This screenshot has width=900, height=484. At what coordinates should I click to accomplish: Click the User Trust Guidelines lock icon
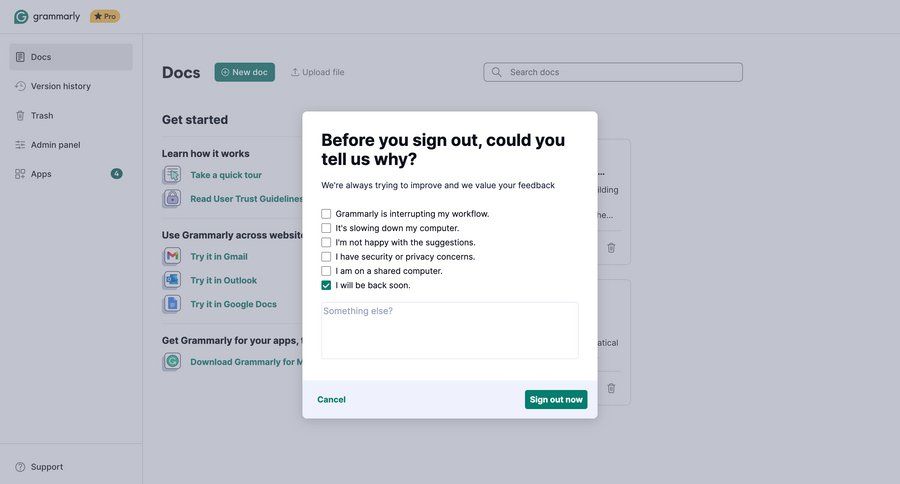tap(172, 199)
